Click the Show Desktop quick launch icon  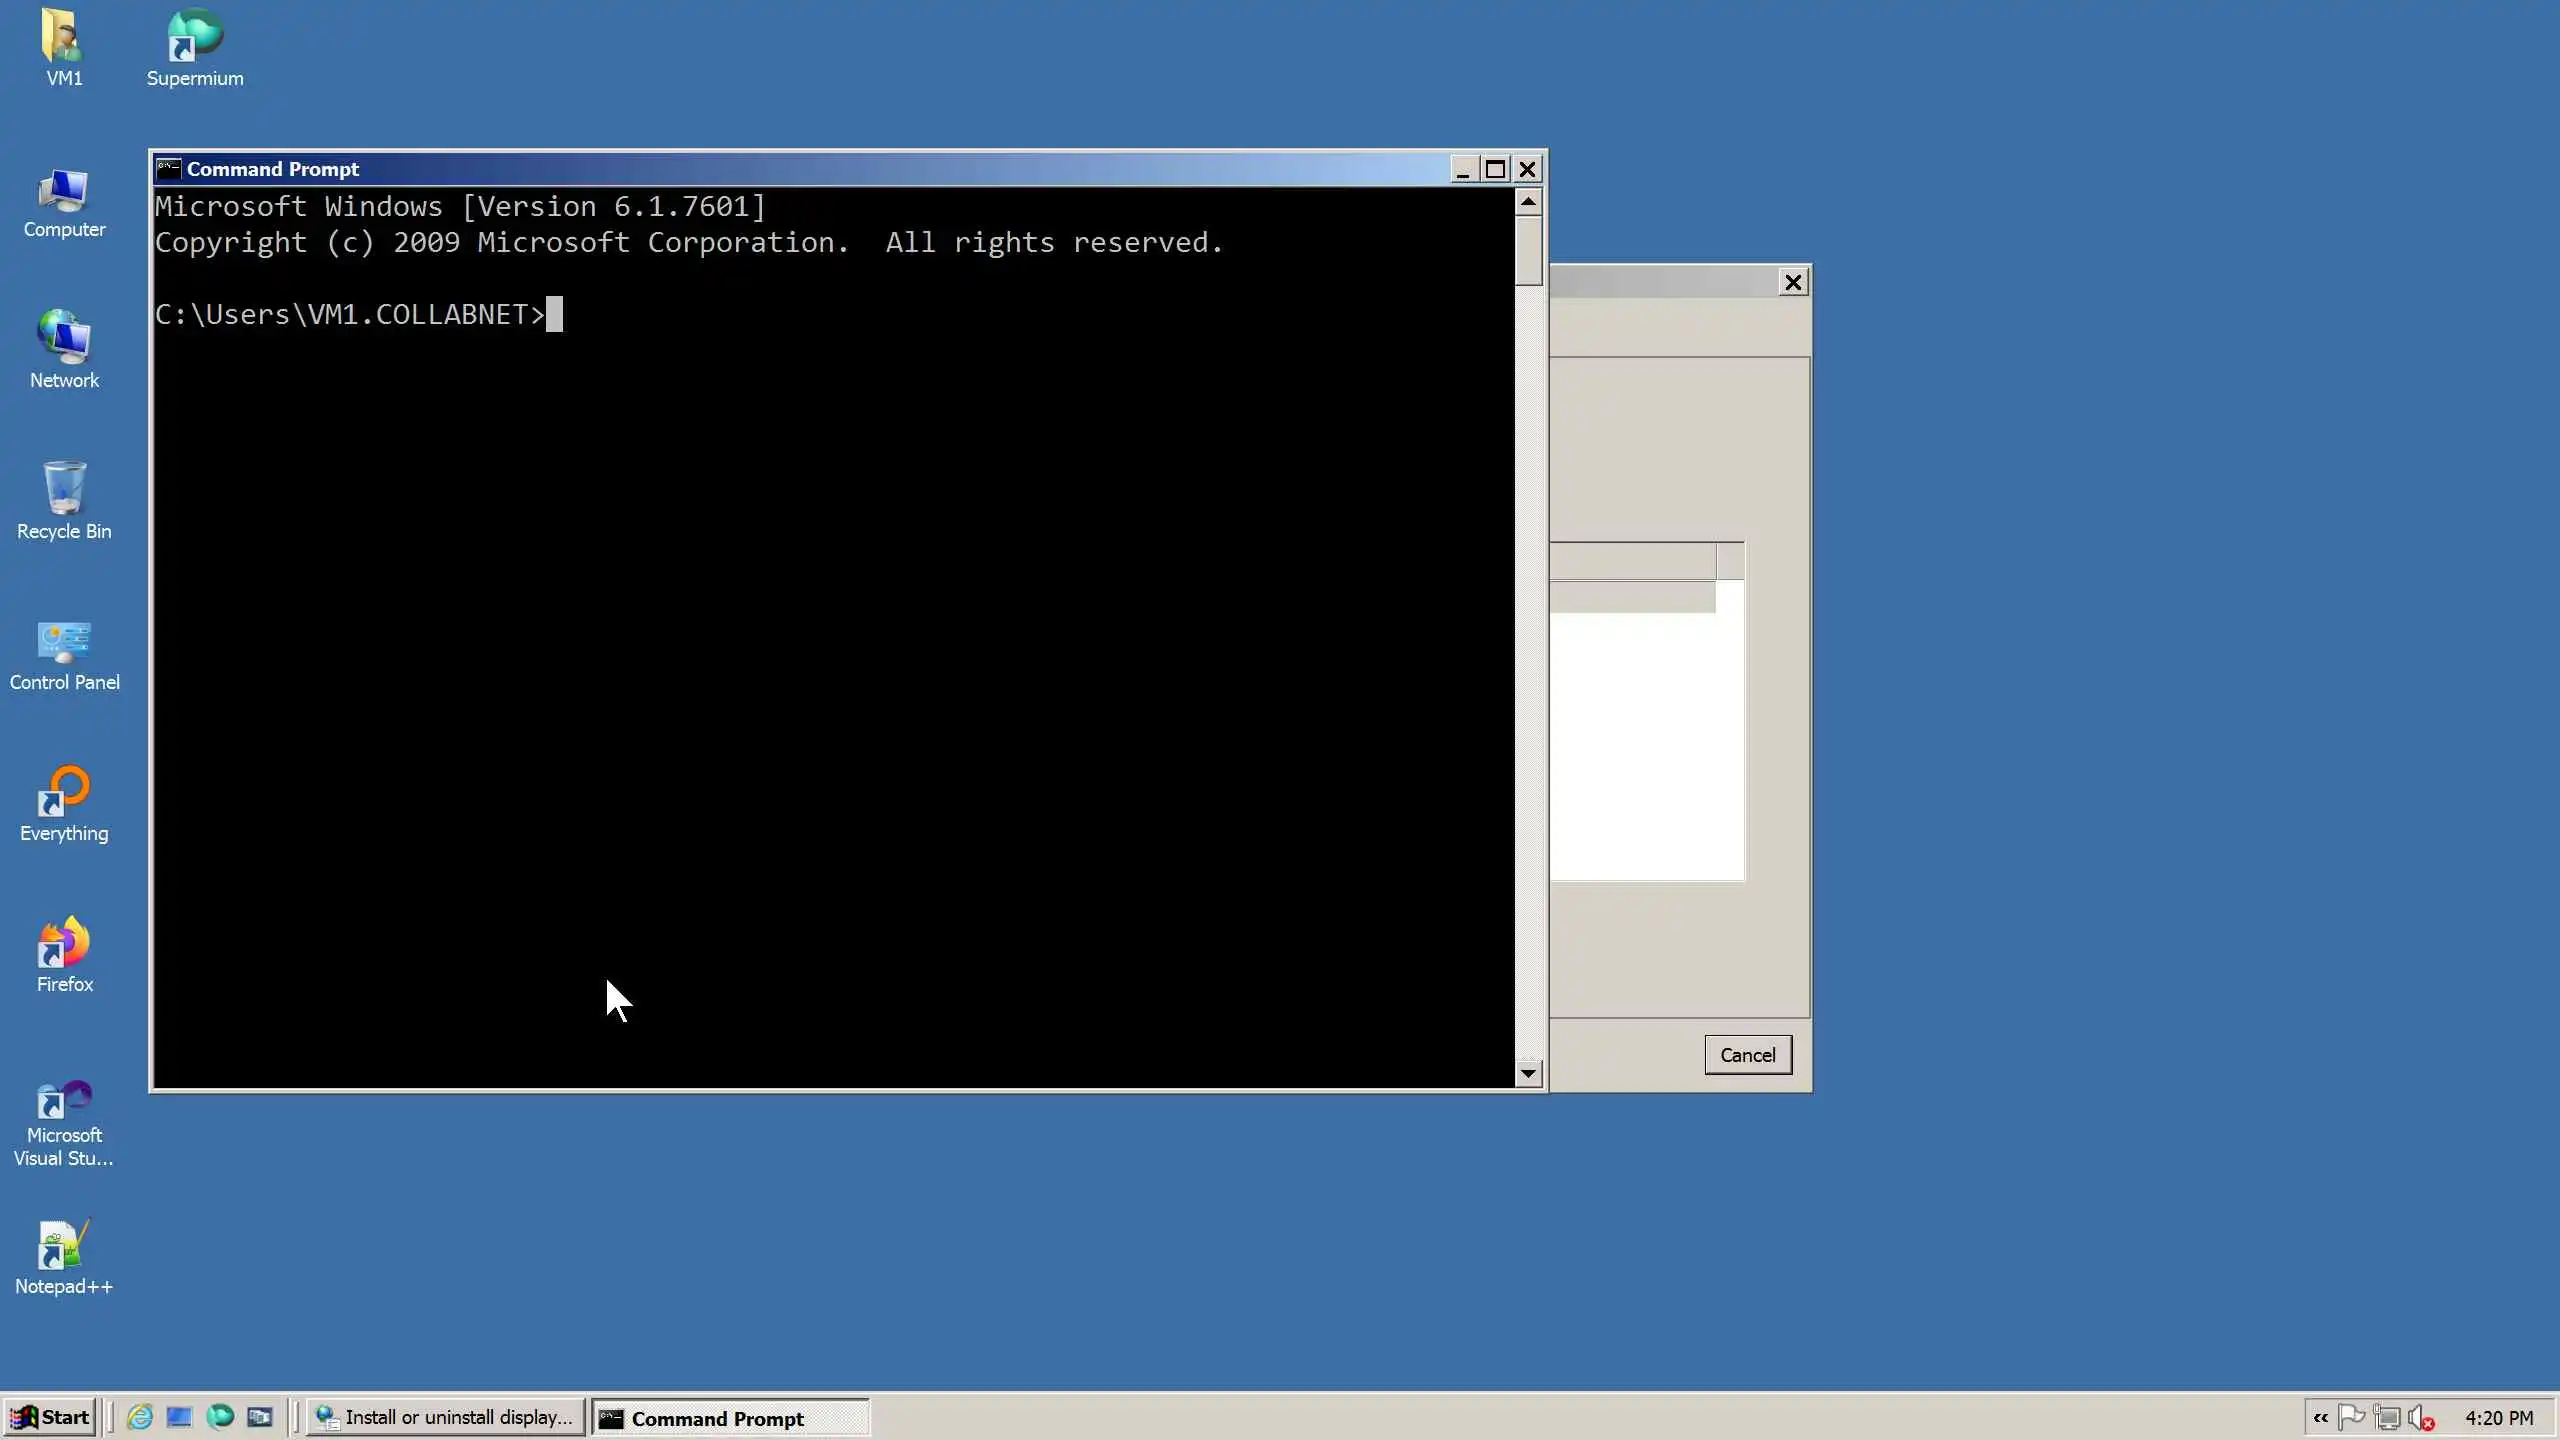pos(179,1417)
